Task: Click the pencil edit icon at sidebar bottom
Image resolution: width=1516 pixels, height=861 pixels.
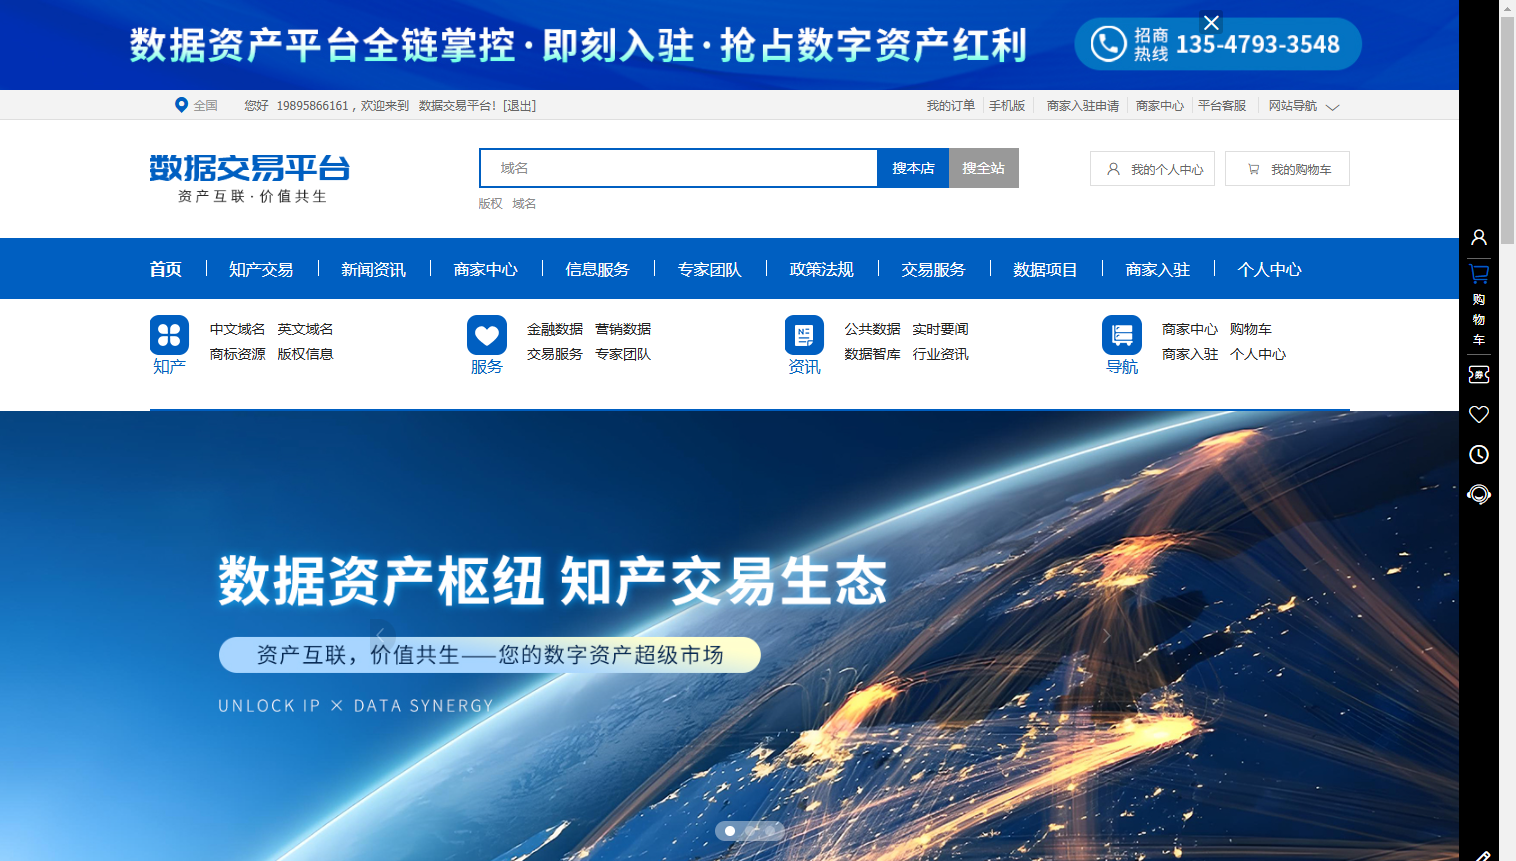Action: point(1482,856)
